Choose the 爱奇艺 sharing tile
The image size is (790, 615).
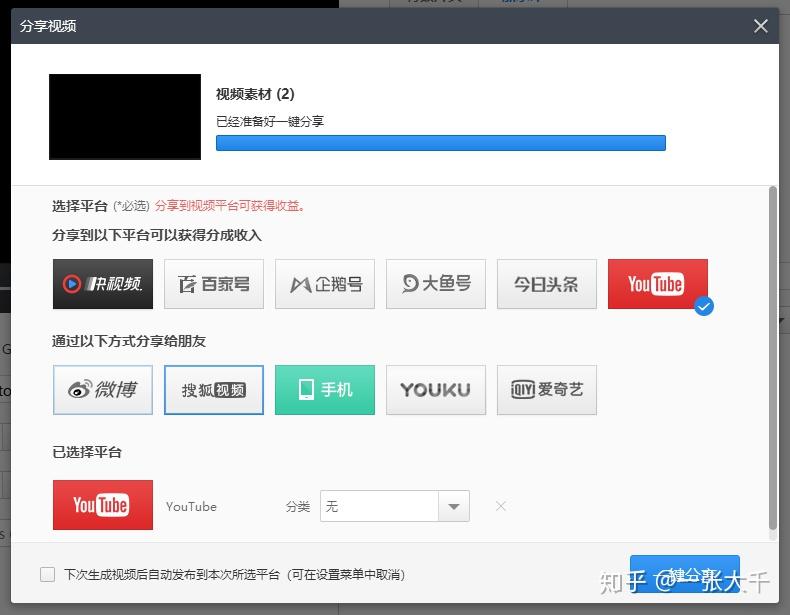point(547,390)
